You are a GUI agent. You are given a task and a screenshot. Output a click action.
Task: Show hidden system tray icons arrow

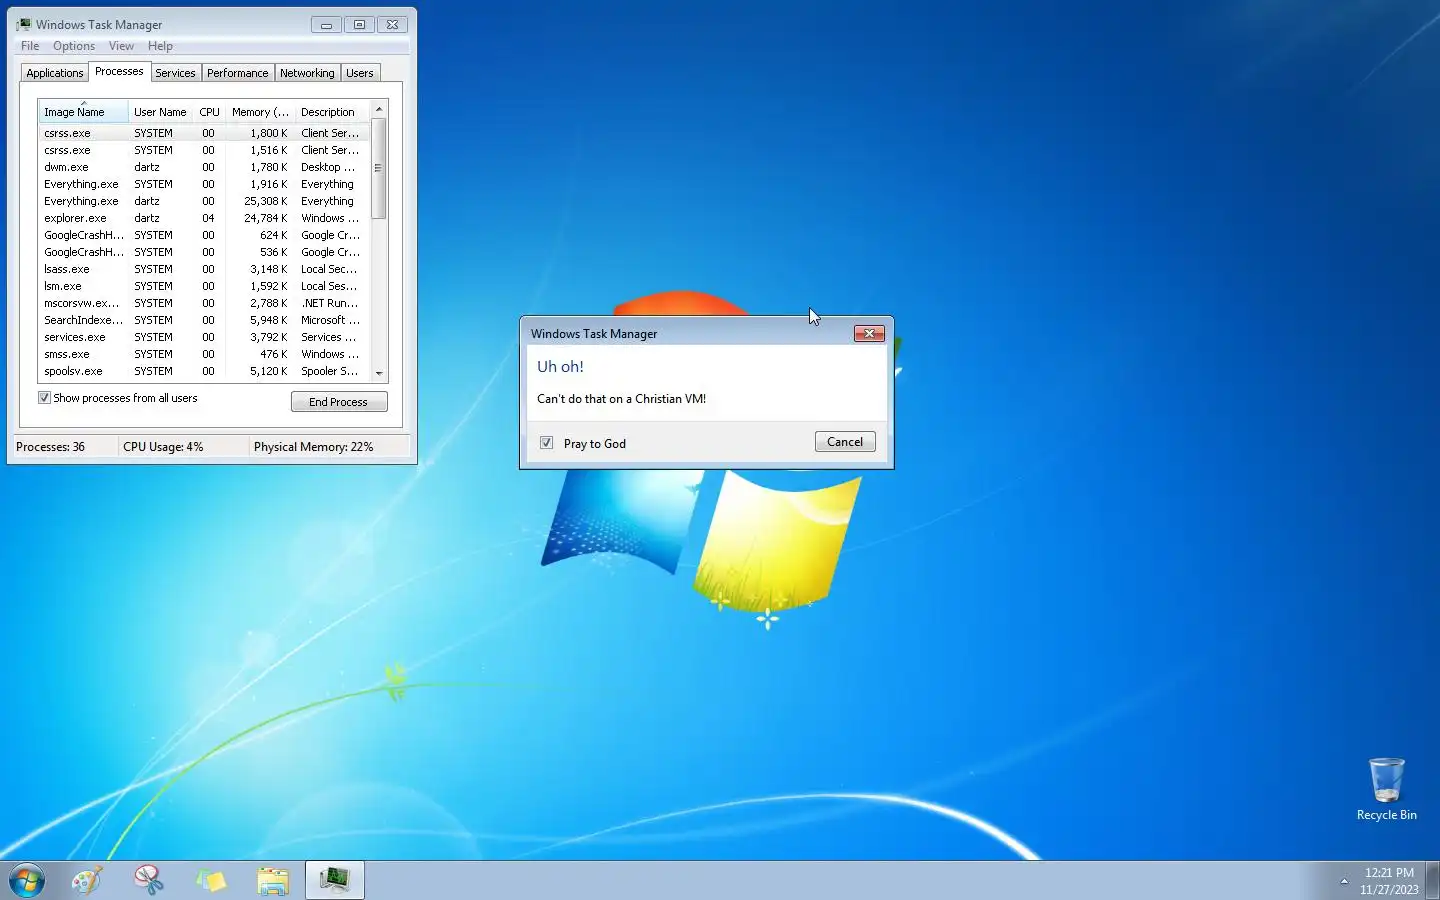pyautogui.click(x=1344, y=881)
